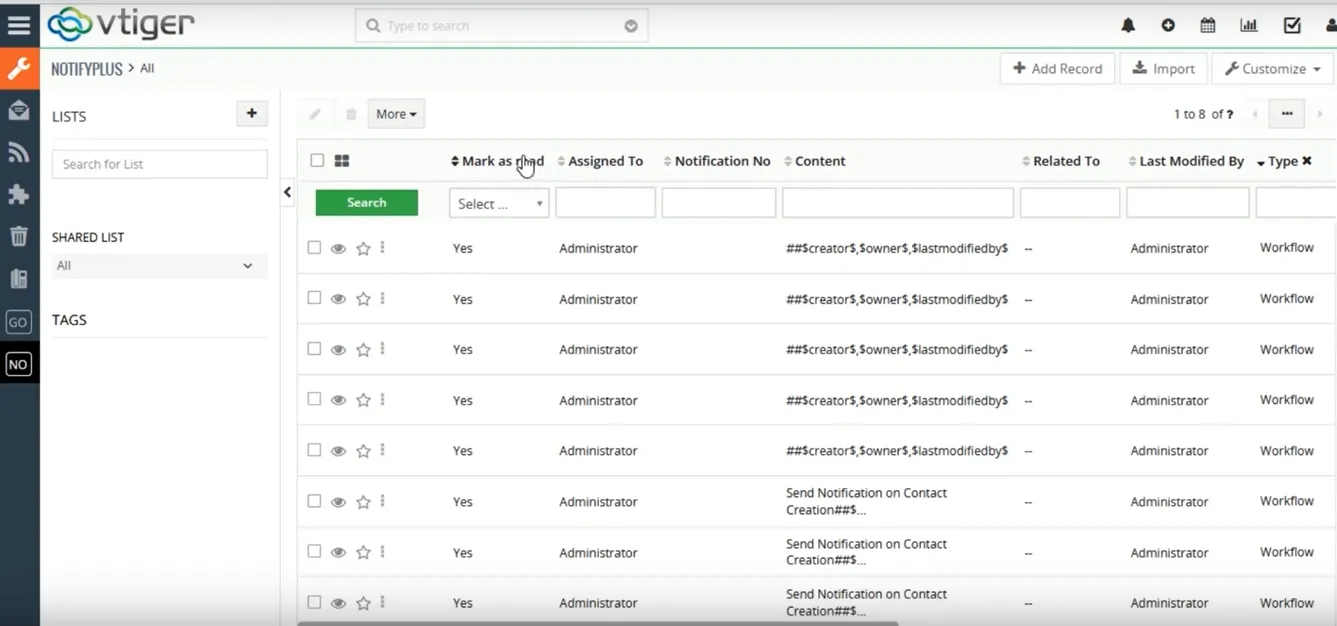
Task: Click the quick create plus icon
Action: coord(1168,26)
